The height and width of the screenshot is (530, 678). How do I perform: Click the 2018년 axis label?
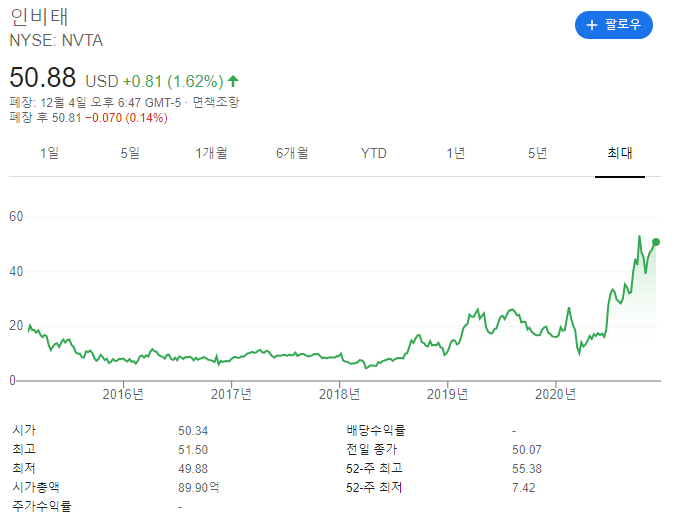(x=339, y=394)
